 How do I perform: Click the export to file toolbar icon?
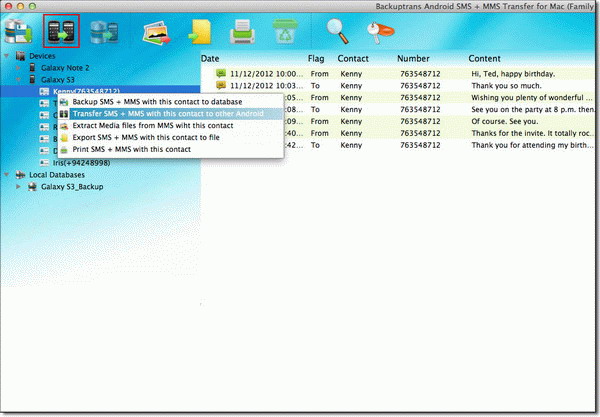tap(200, 32)
